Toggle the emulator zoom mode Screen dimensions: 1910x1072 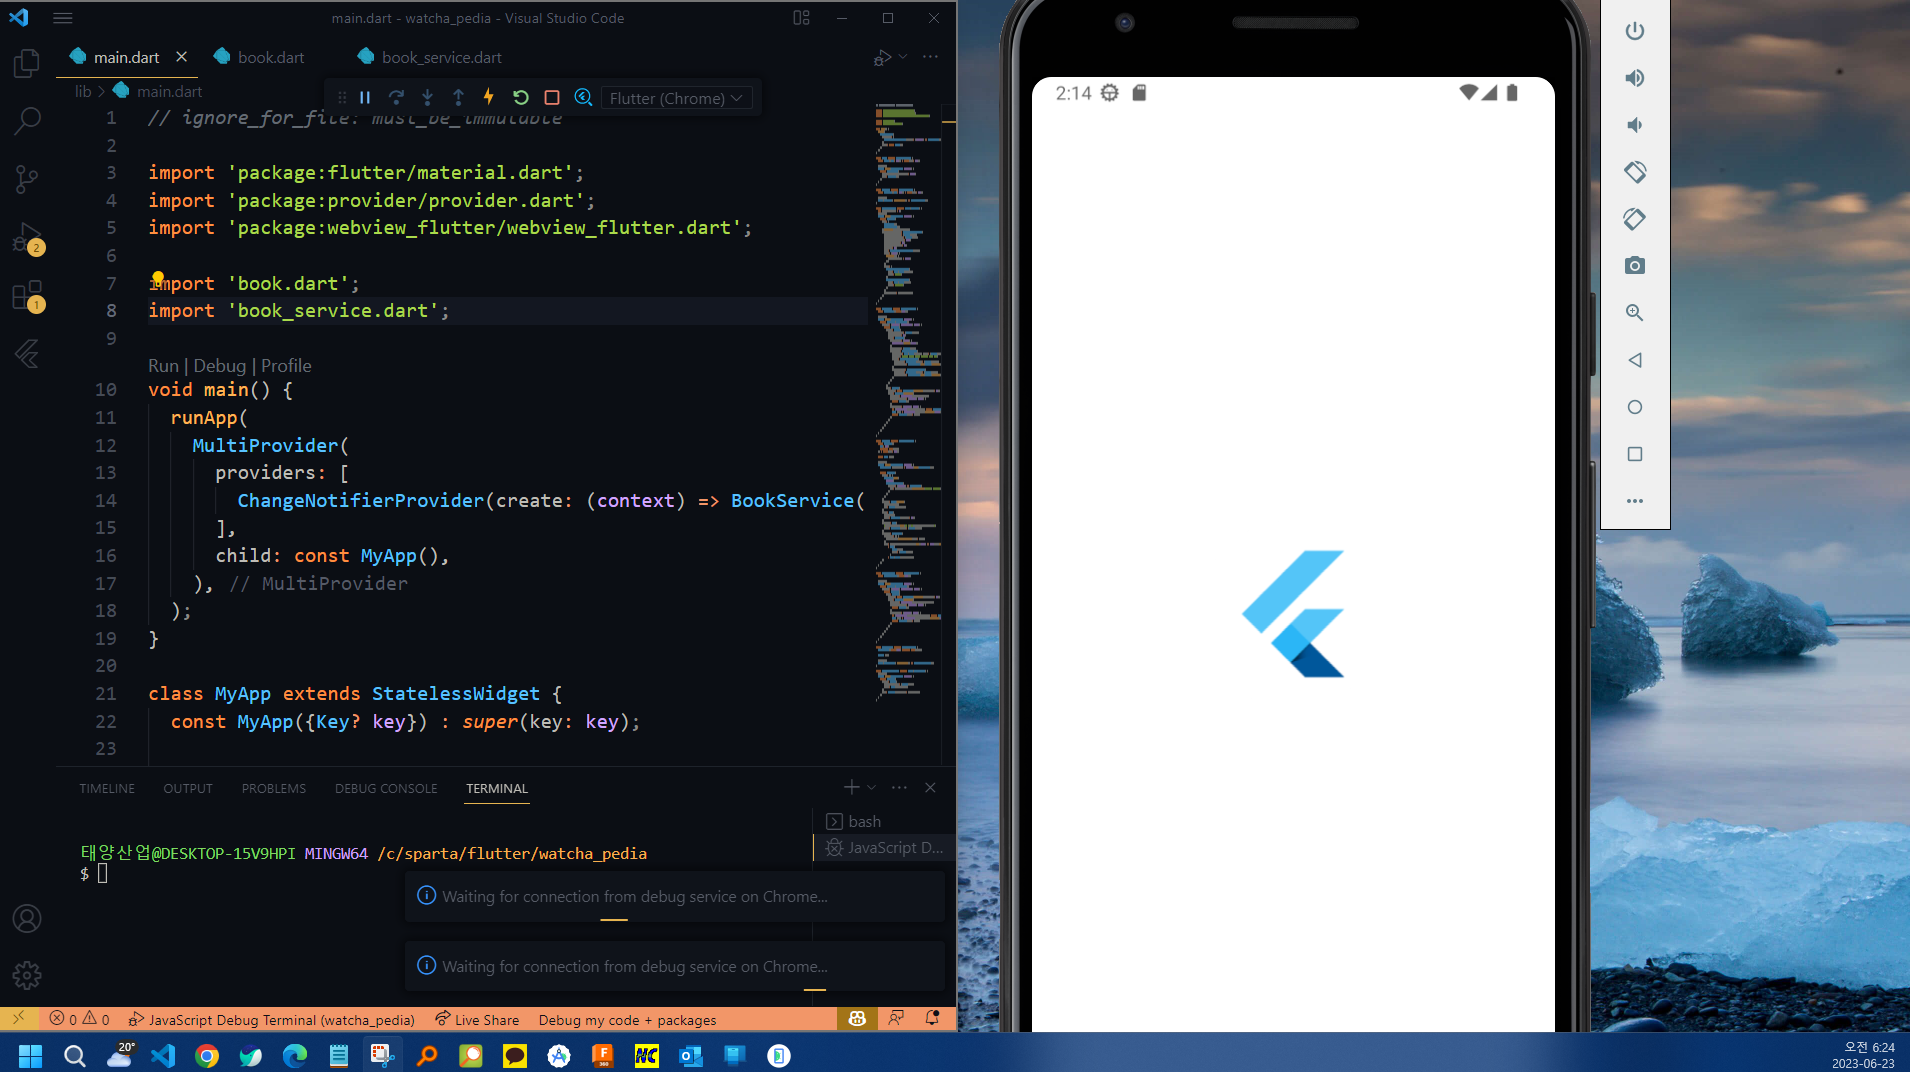(1635, 313)
